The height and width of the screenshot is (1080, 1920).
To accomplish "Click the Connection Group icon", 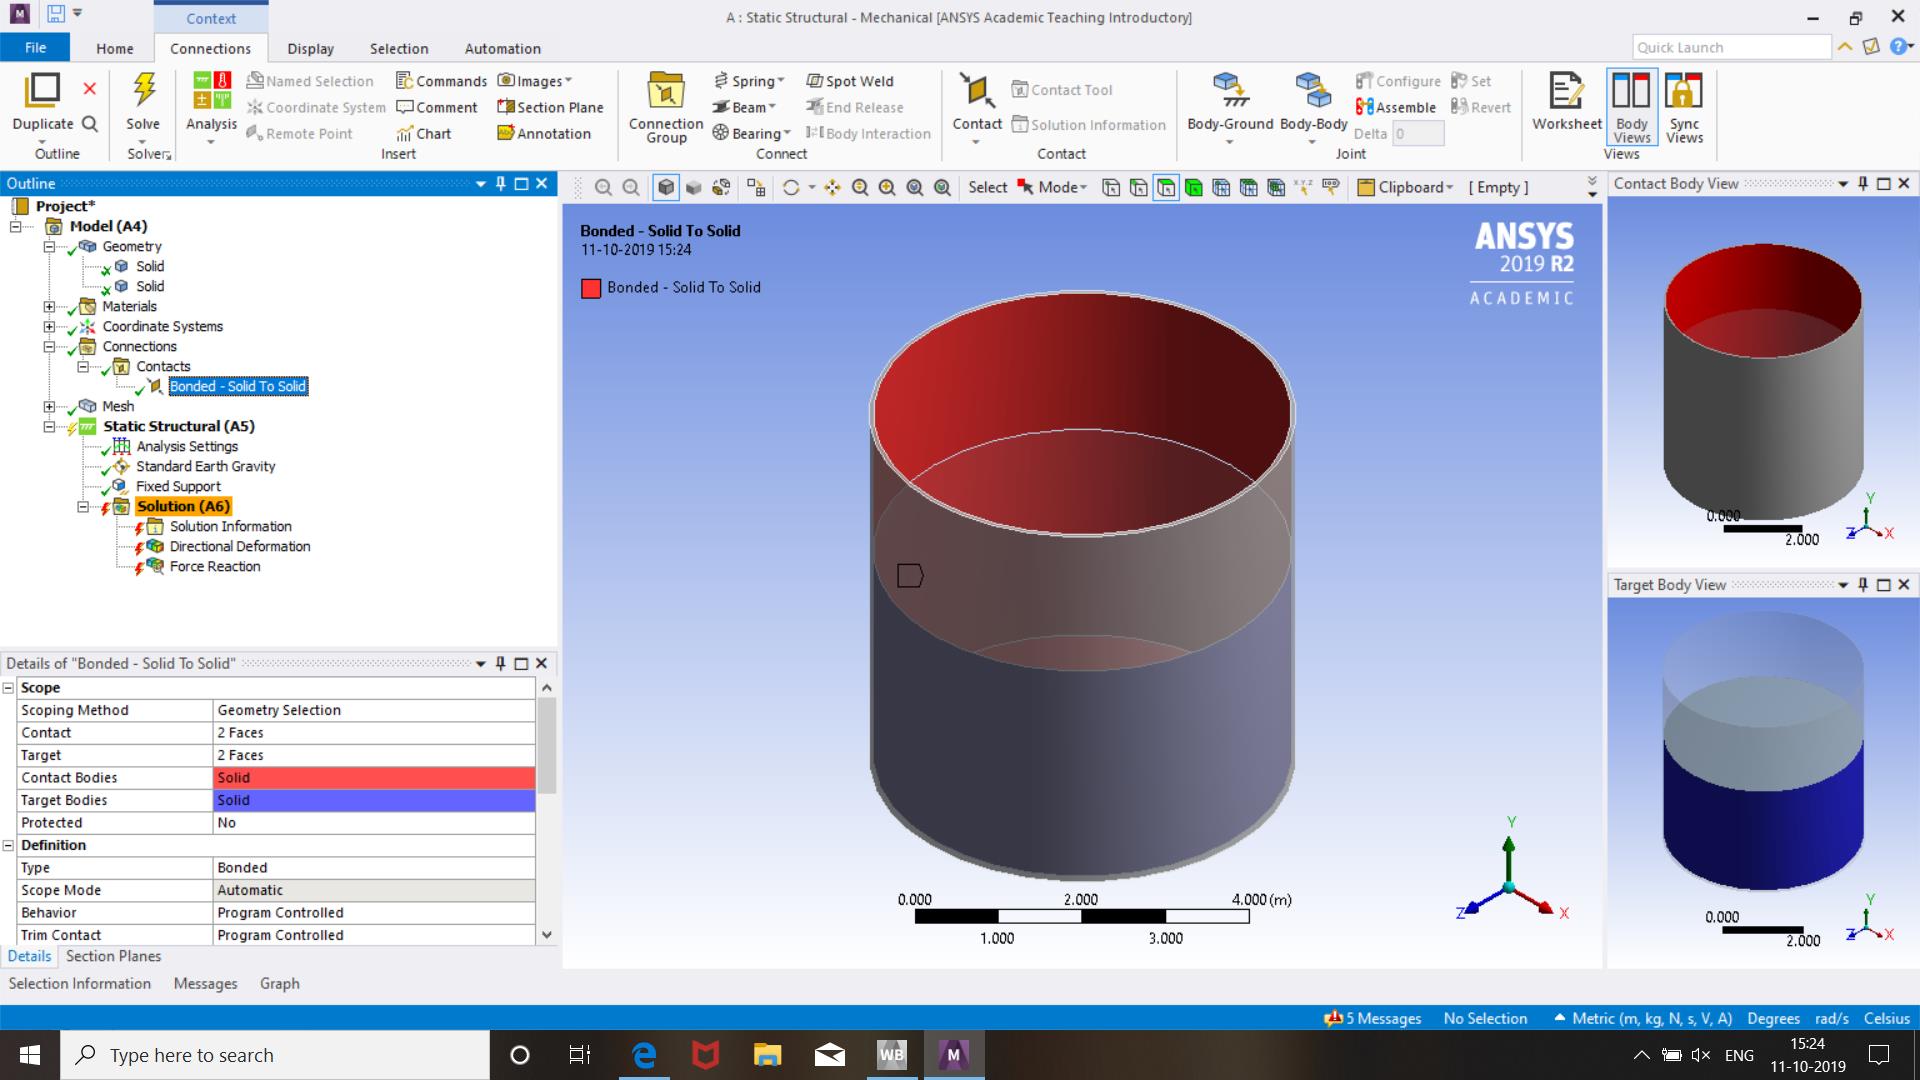I will pos(665,106).
